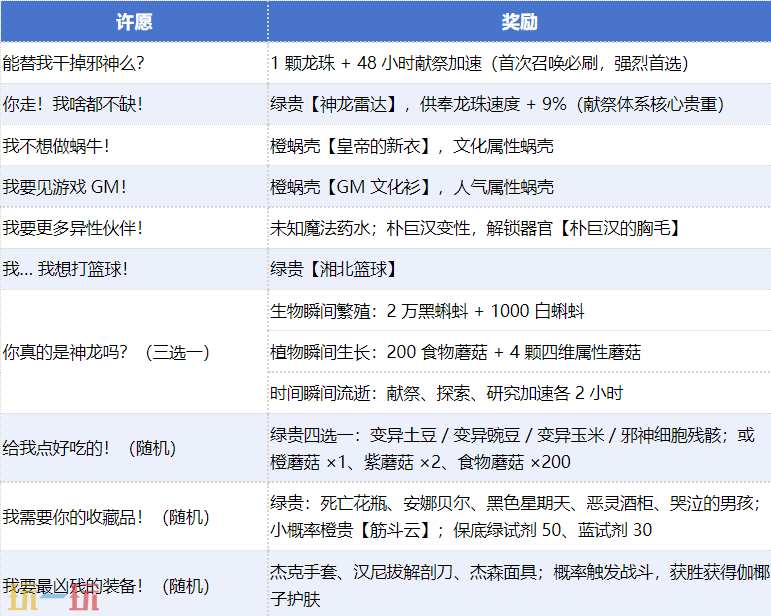
Task: Click the row 生物瞬间繁殖：2 万黑蝌蚪
Action: pos(520,311)
